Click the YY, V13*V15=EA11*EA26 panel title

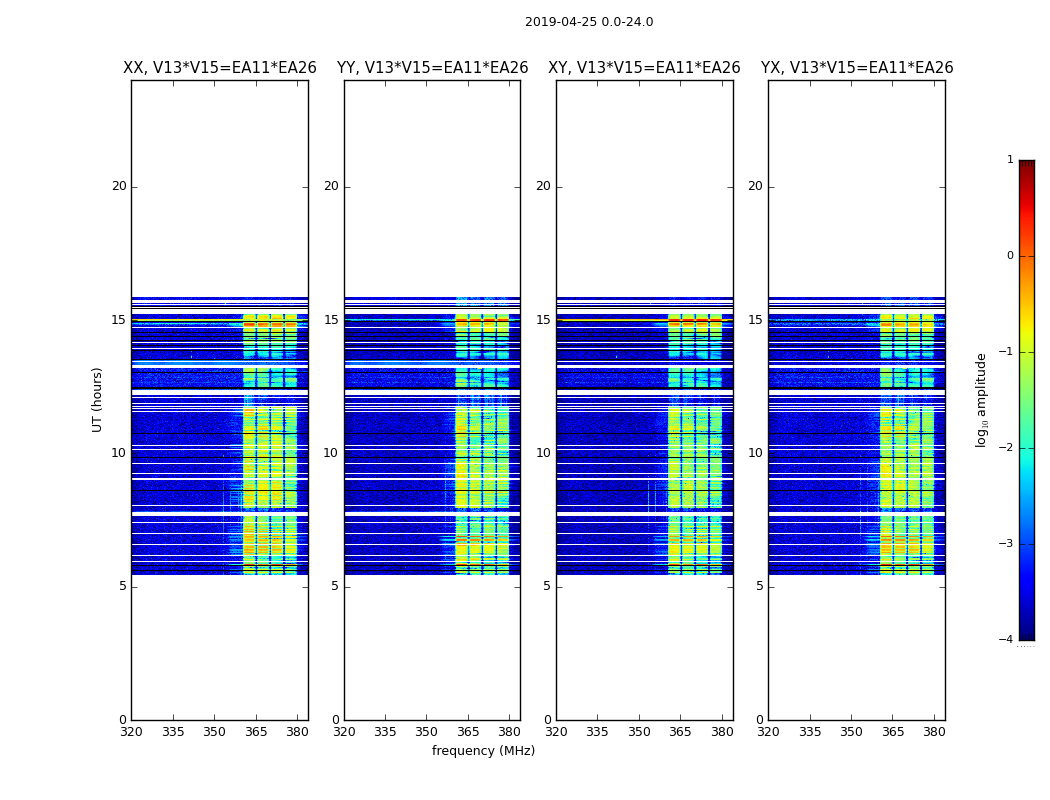click(433, 68)
